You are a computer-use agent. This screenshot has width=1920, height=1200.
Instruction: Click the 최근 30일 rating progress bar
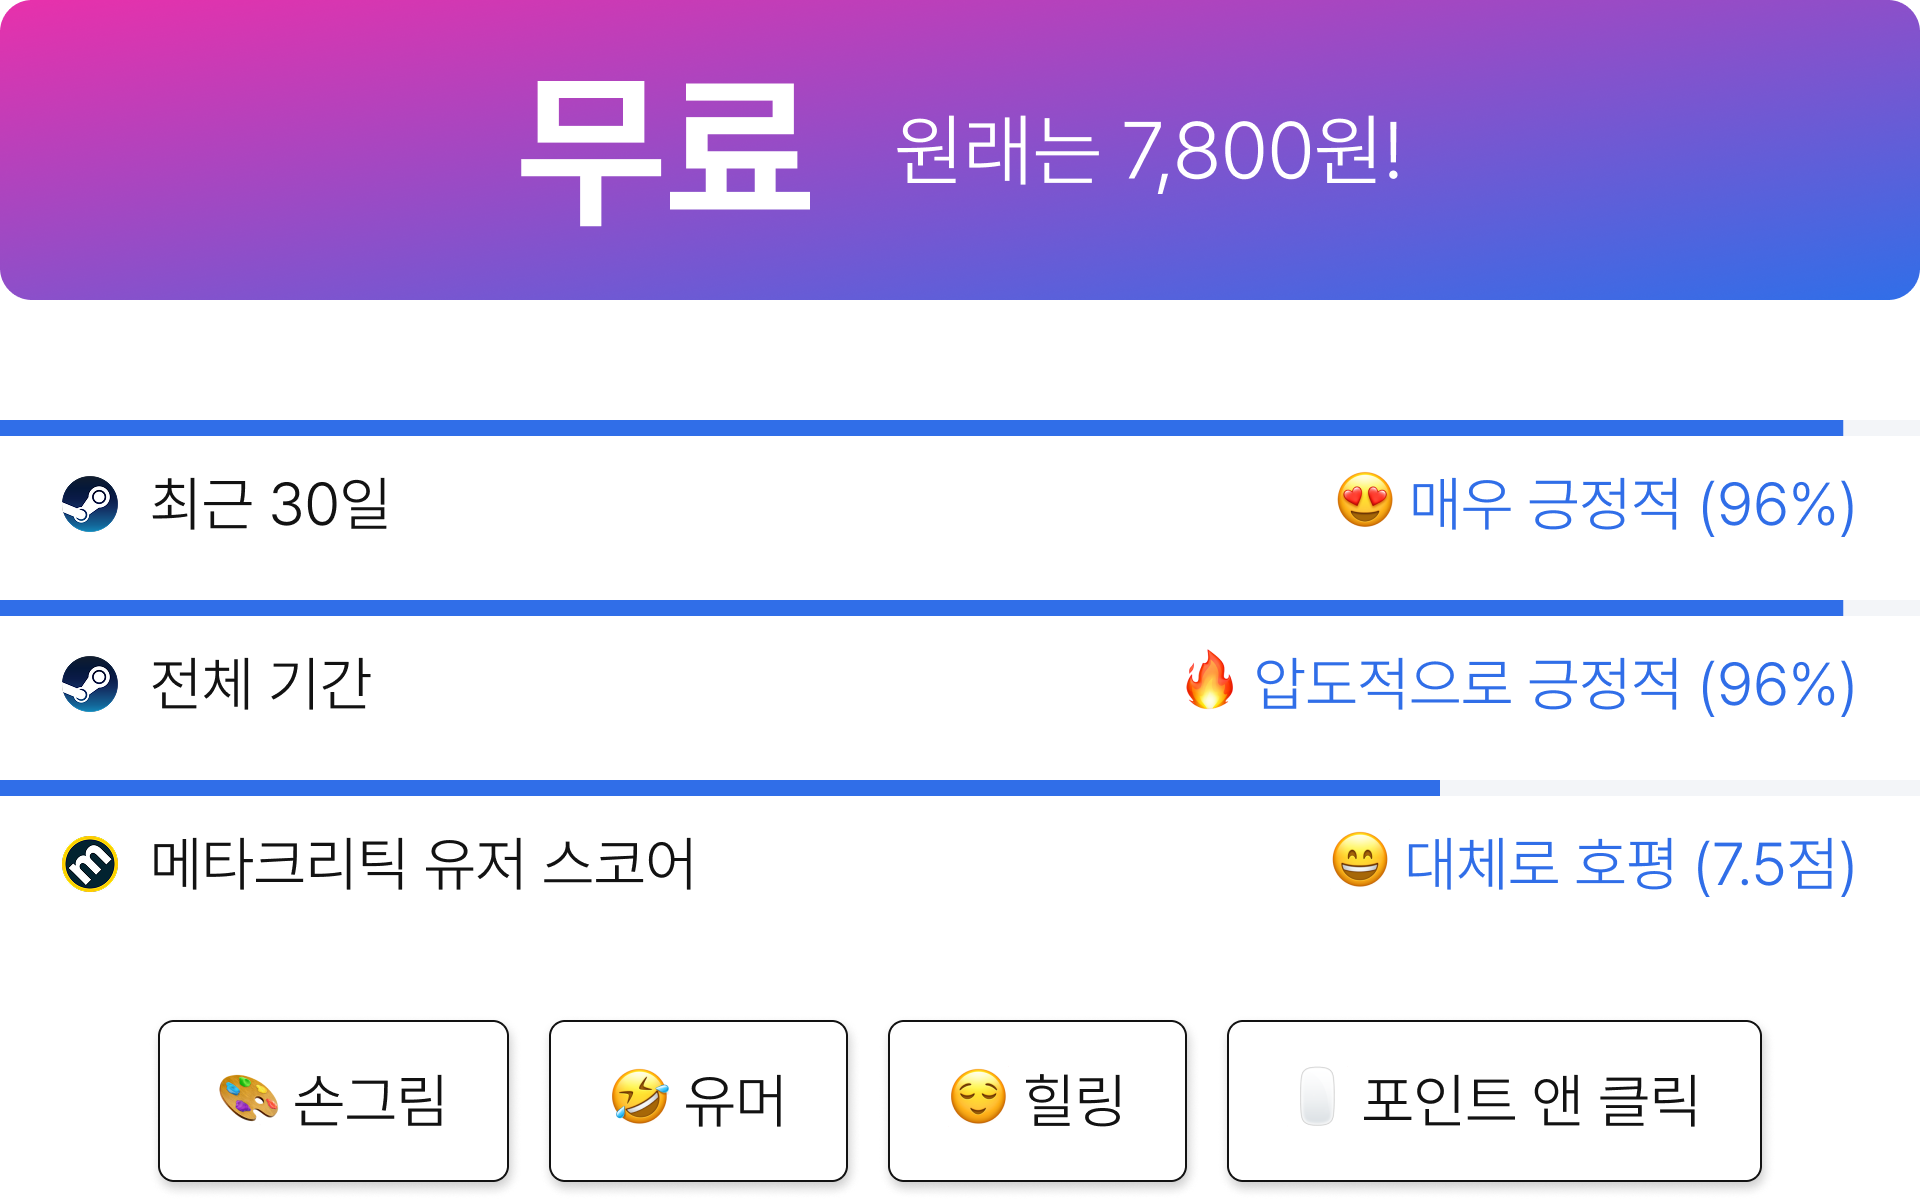coord(960,428)
